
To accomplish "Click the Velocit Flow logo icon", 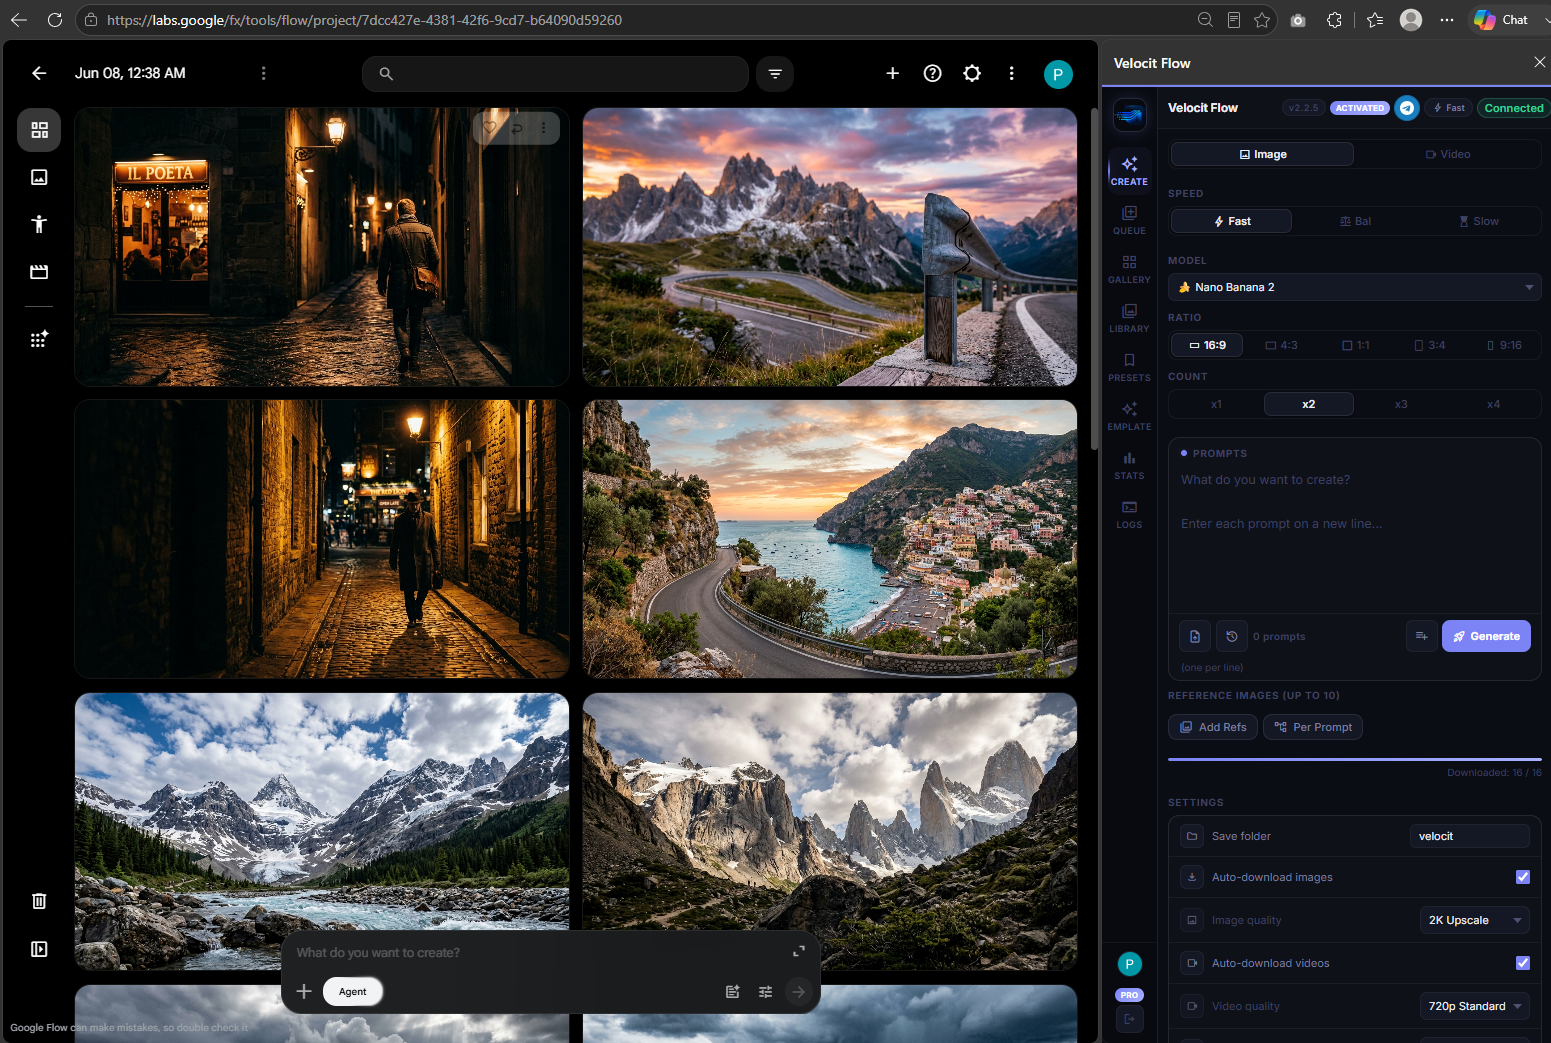I will point(1130,115).
